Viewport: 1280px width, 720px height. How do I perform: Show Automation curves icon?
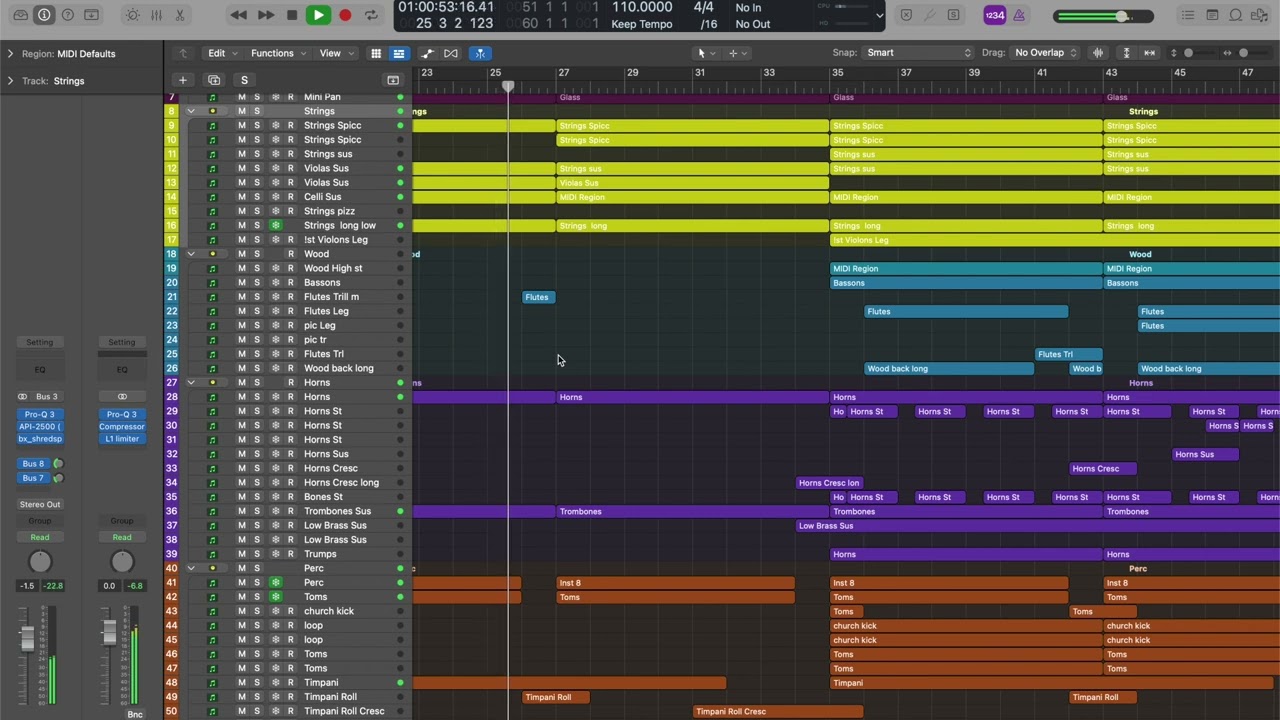(x=427, y=53)
